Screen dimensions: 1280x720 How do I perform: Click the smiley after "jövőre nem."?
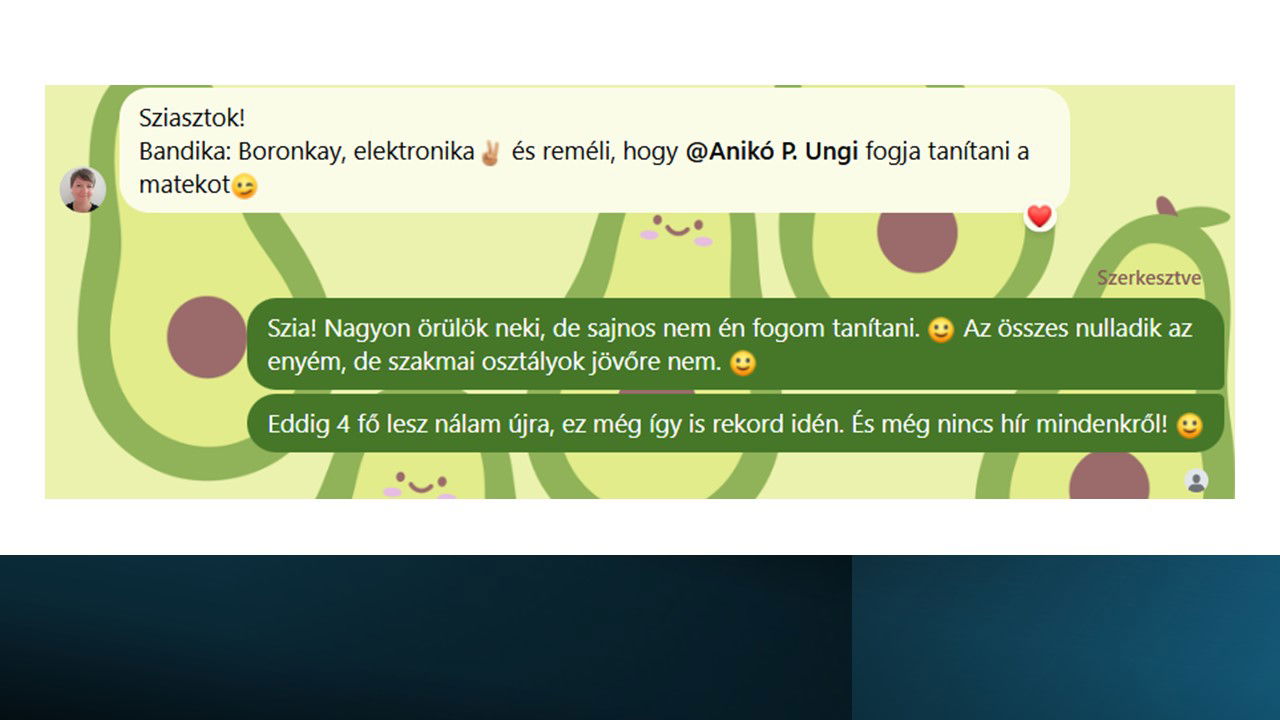point(742,363)
